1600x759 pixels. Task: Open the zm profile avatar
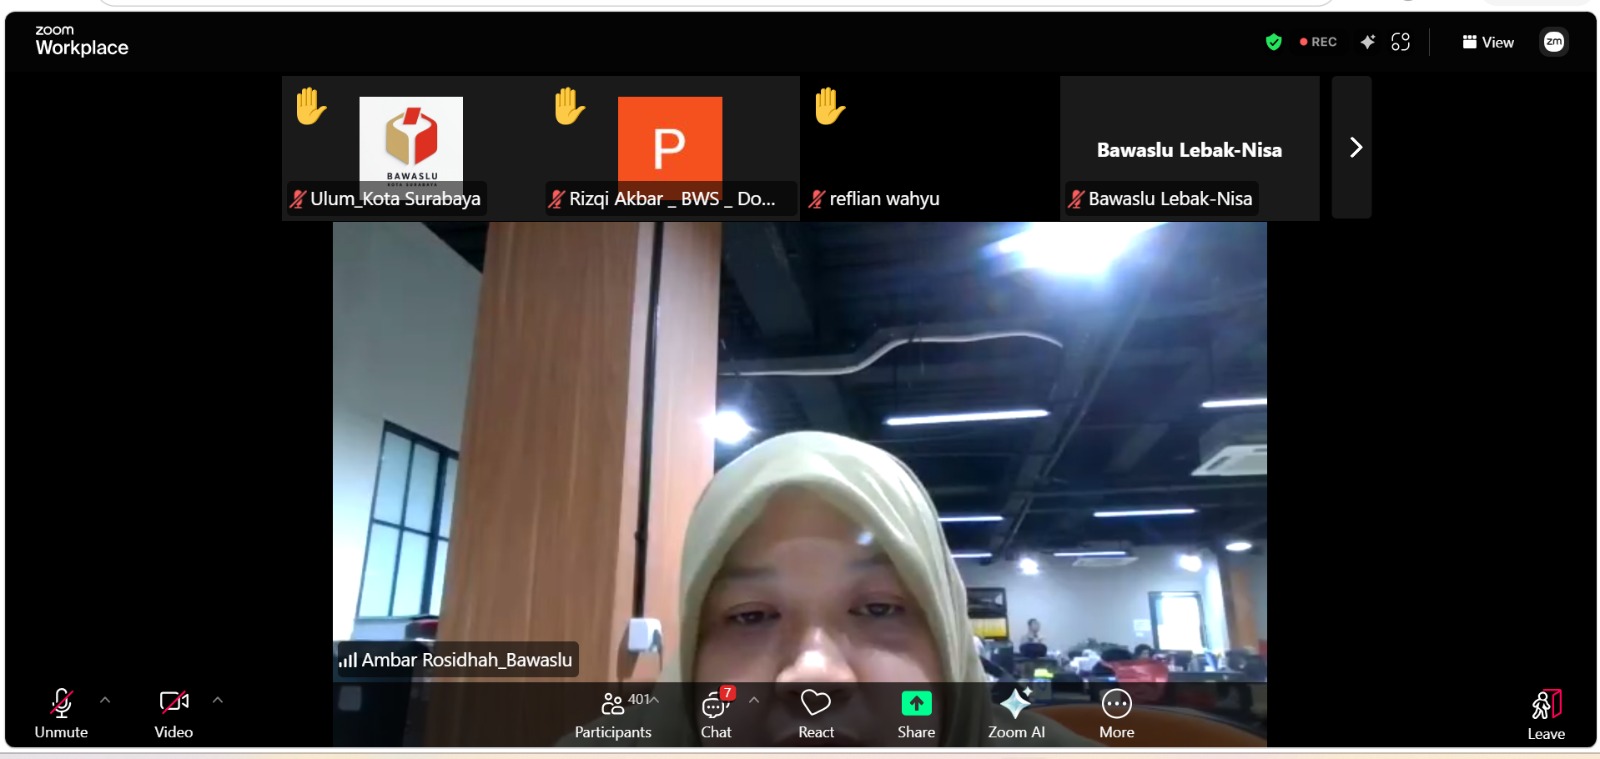(1554, 42)
